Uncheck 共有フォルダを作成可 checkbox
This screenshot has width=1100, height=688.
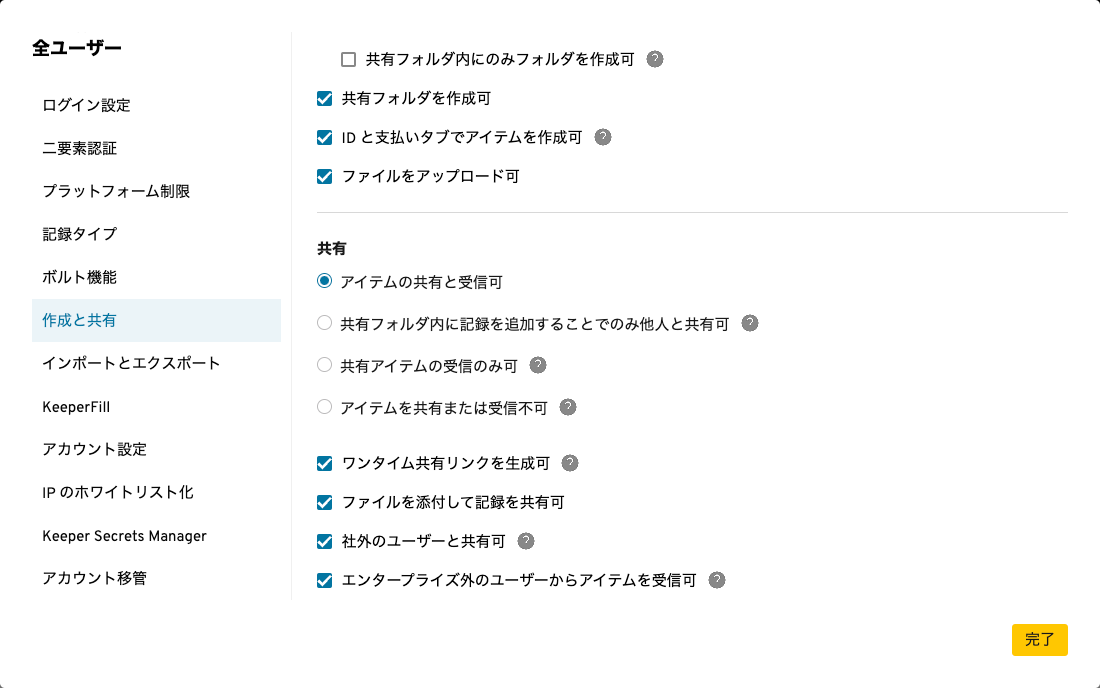click(x=324, y=99)
